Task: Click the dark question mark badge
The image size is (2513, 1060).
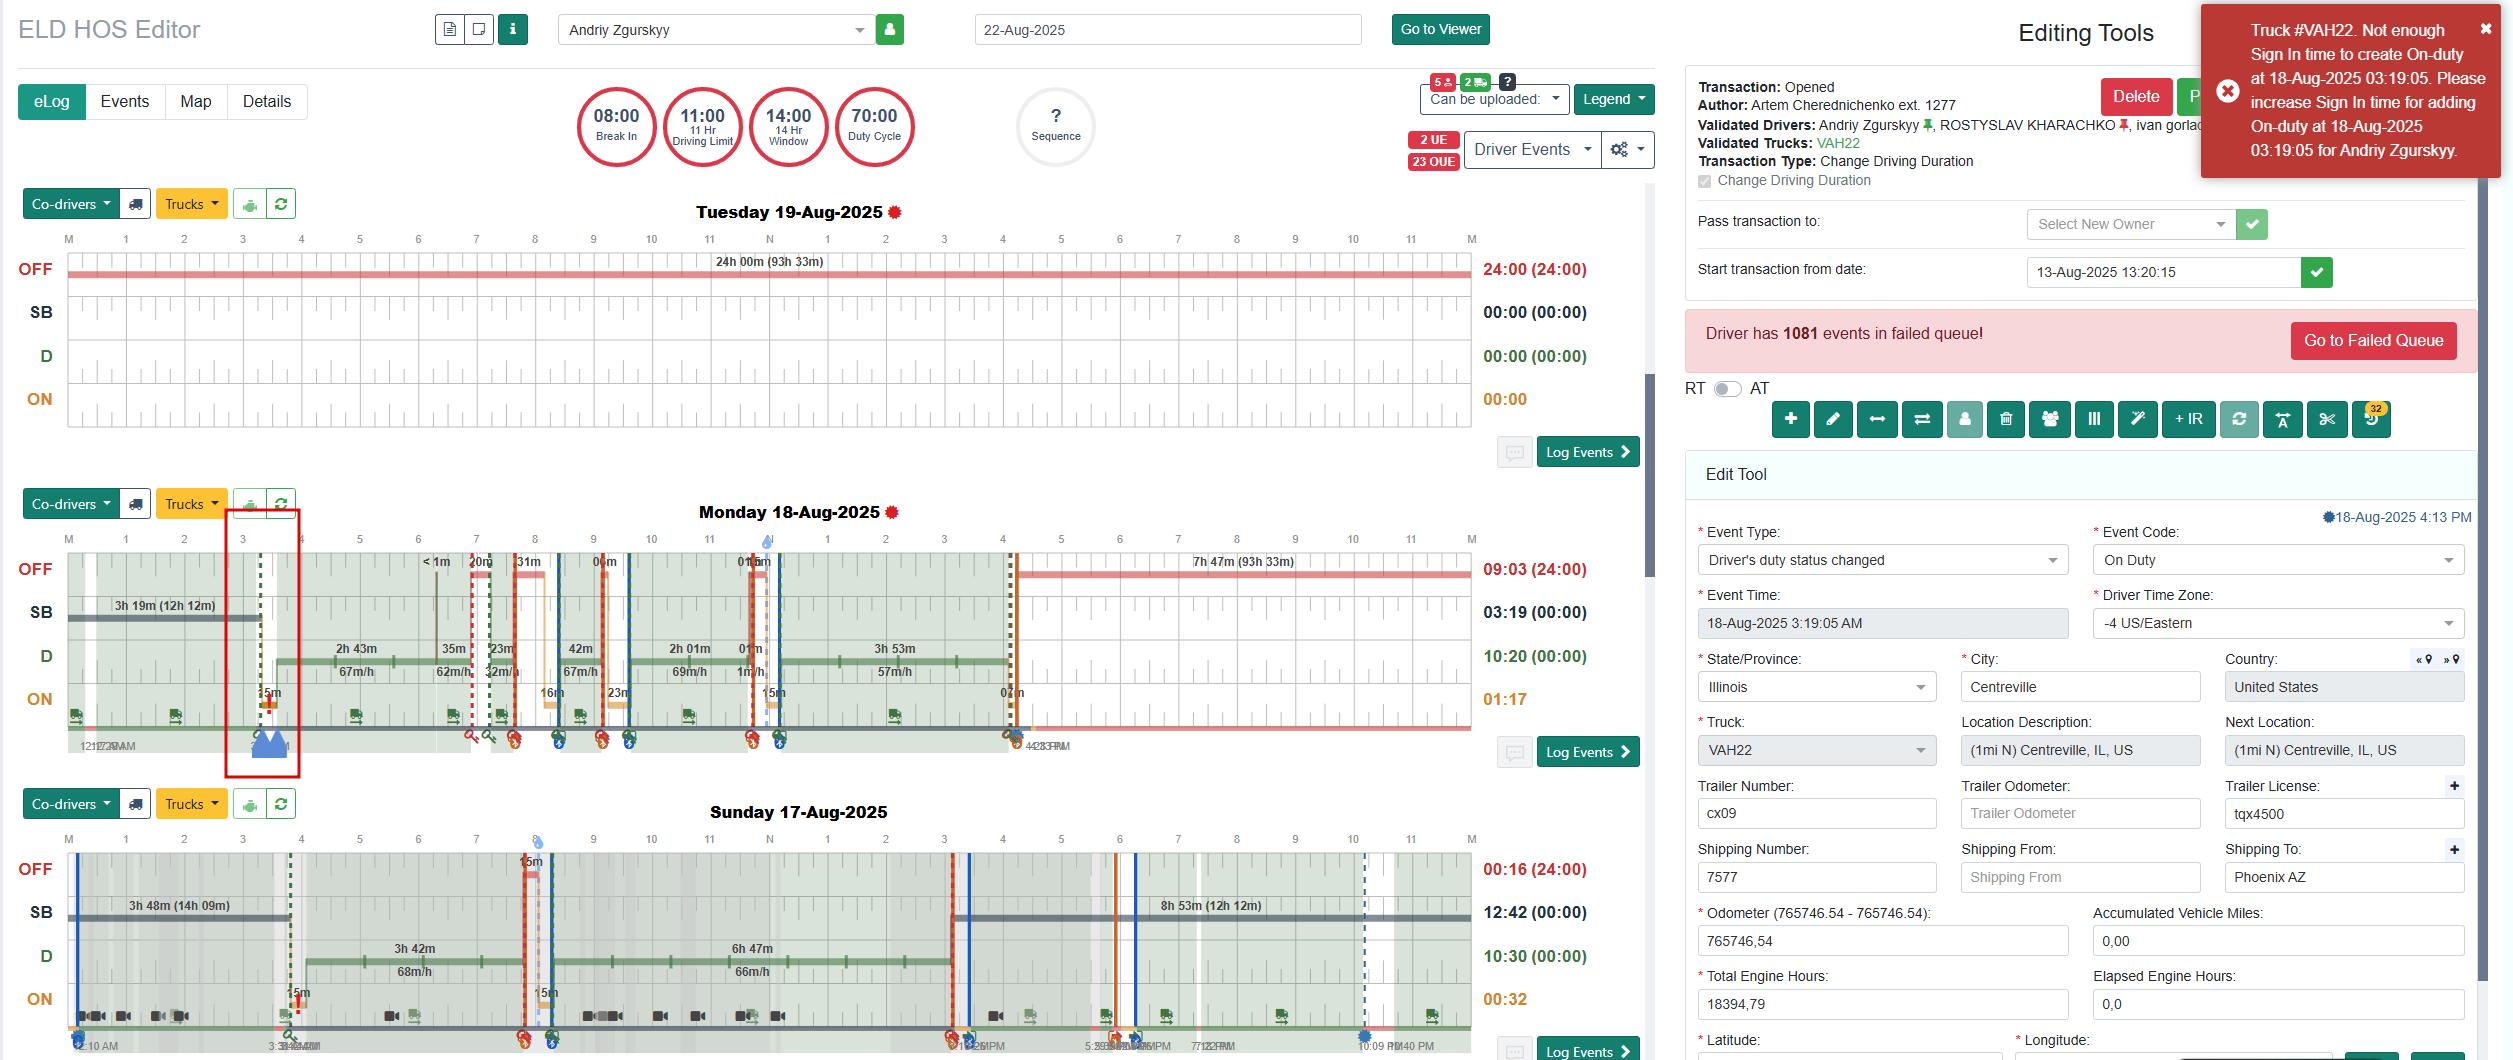Action: click(1507, 82)
